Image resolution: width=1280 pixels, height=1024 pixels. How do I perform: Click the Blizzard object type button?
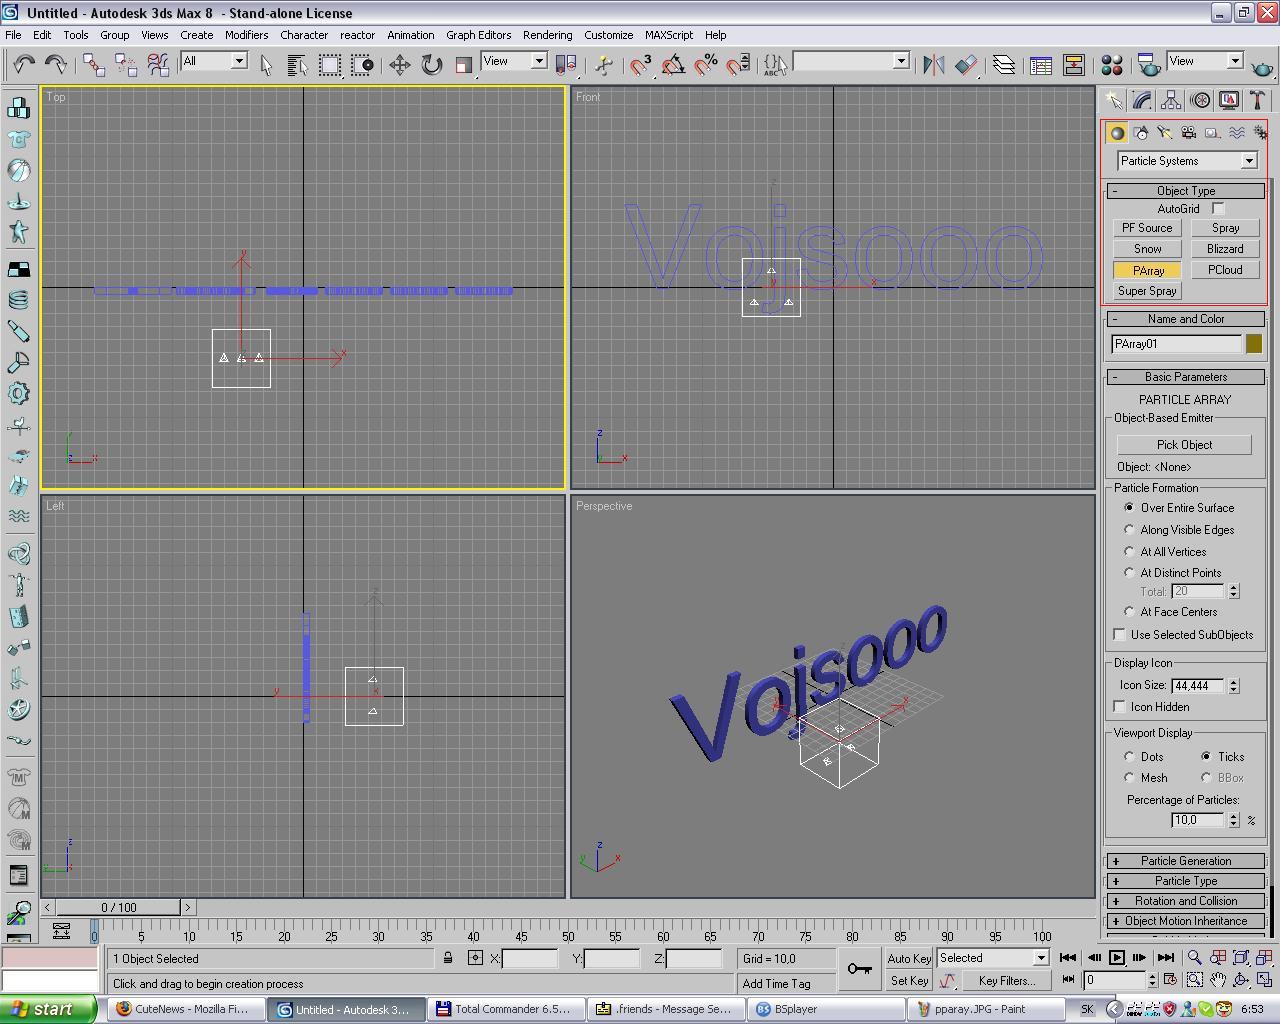pyautogui.click(x=1225, y=249)
